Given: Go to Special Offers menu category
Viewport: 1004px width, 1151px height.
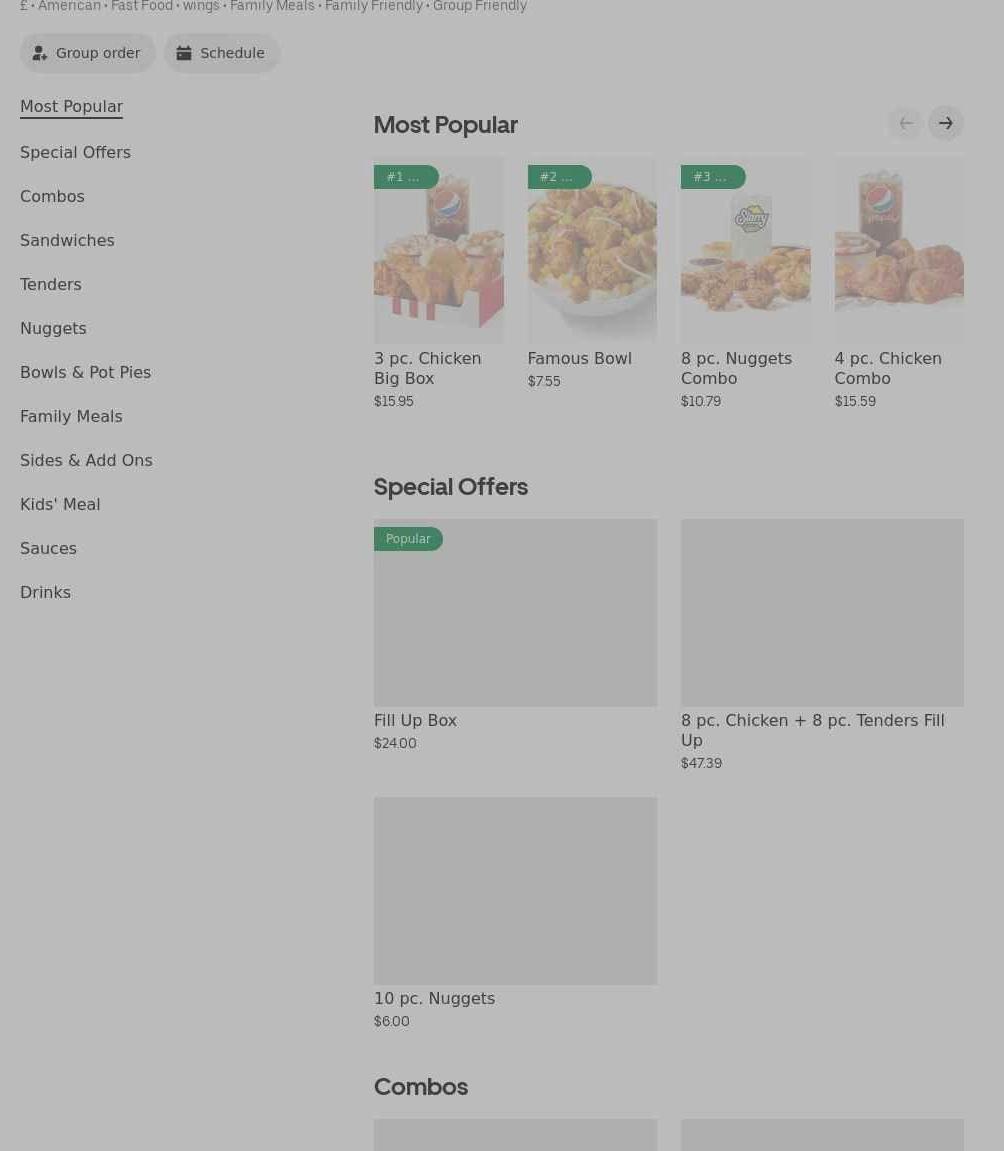Looking at the screenshot, I should point(75,152).
